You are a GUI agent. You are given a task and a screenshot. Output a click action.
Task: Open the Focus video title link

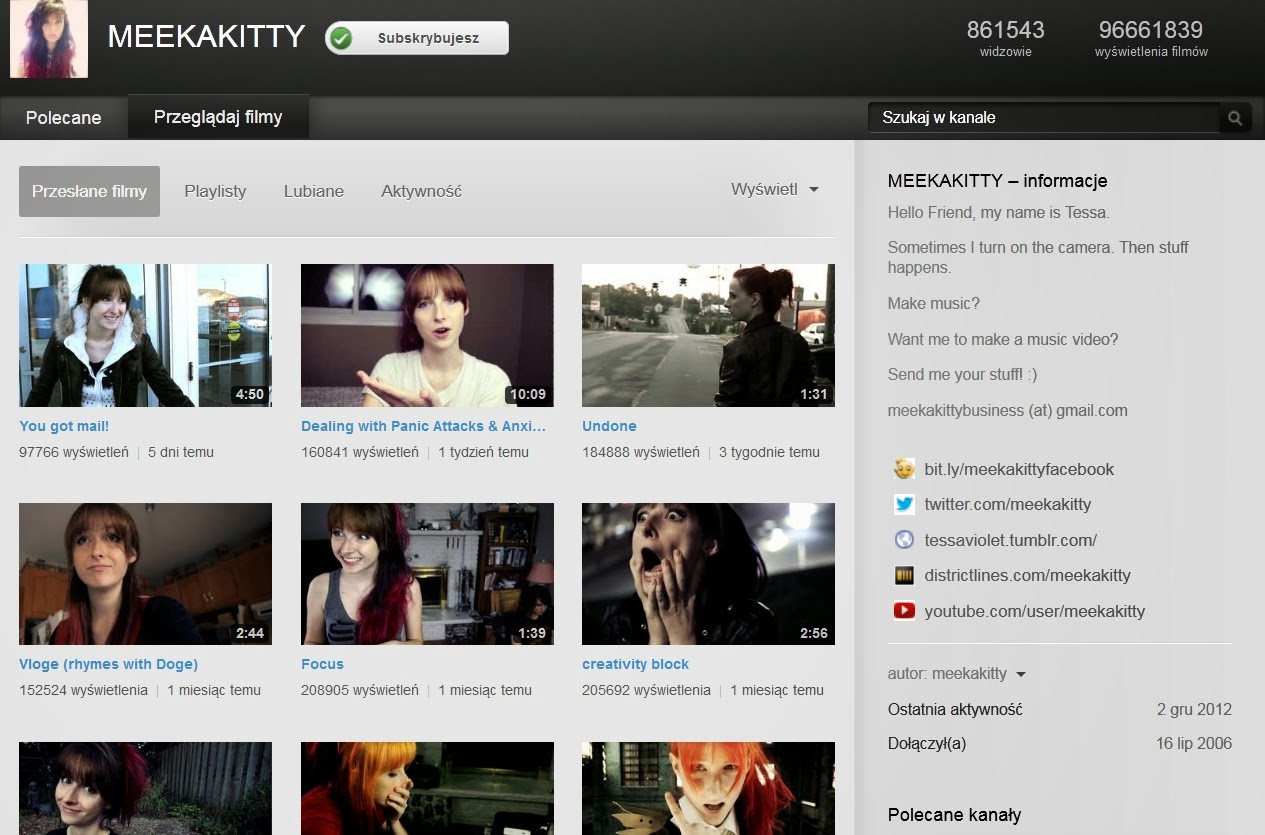tap(322, 664)
